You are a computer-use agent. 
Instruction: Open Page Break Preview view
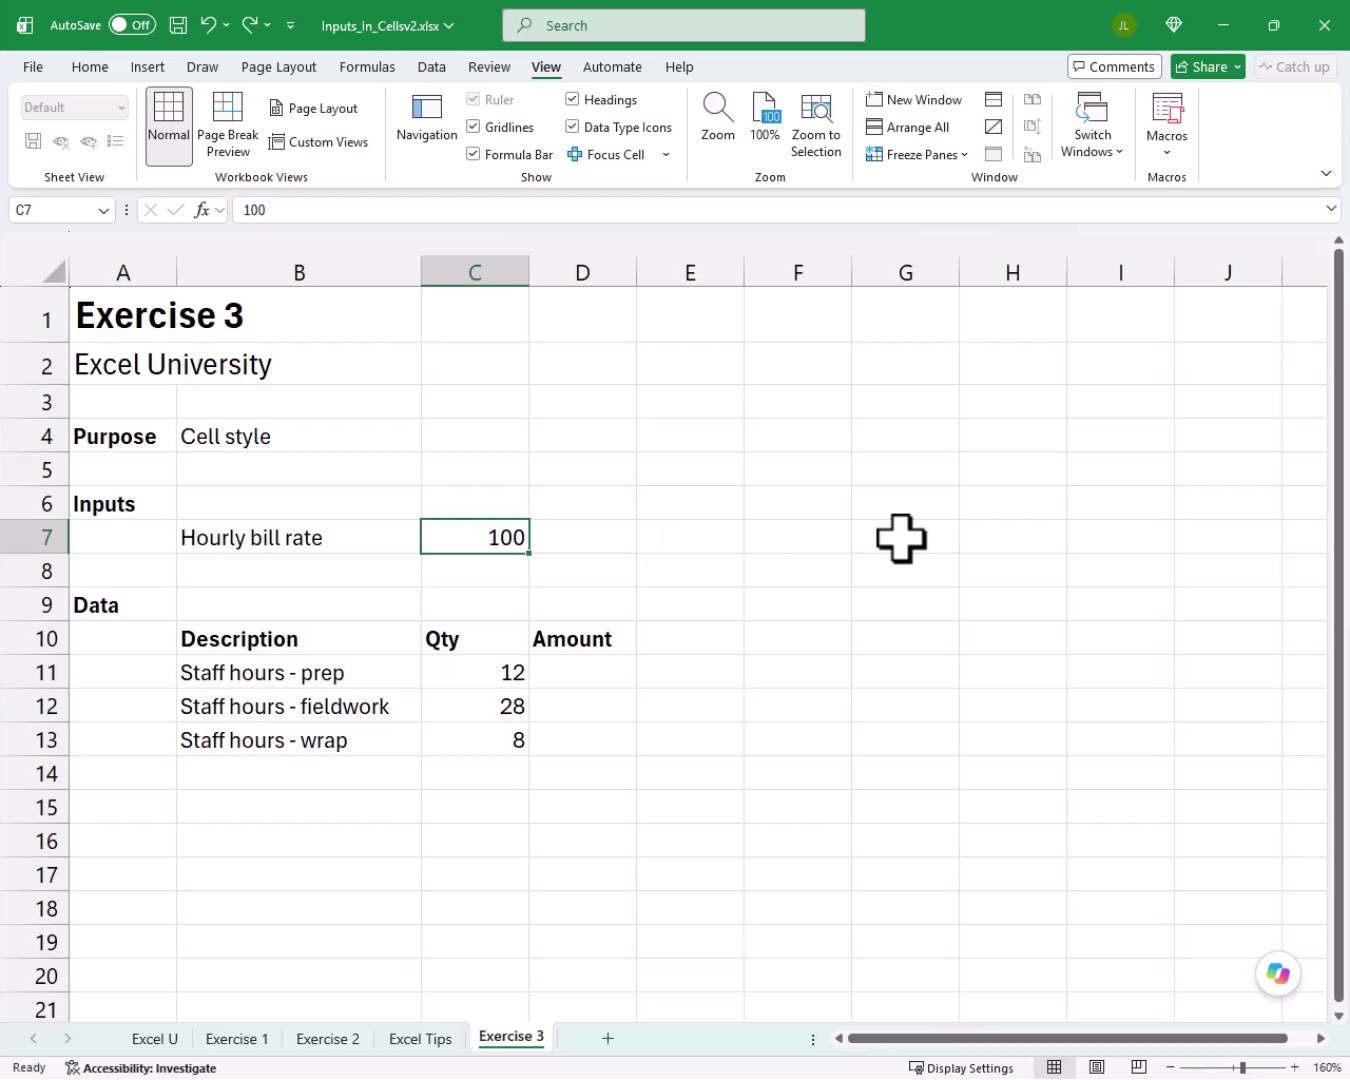(228, 126)
